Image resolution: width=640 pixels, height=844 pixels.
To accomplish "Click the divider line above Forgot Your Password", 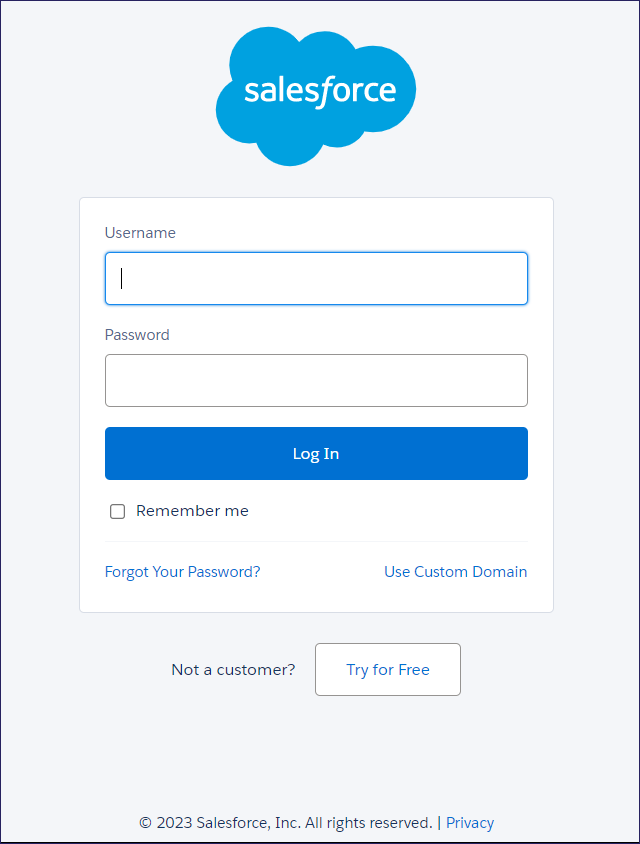I will pos(316,542).
